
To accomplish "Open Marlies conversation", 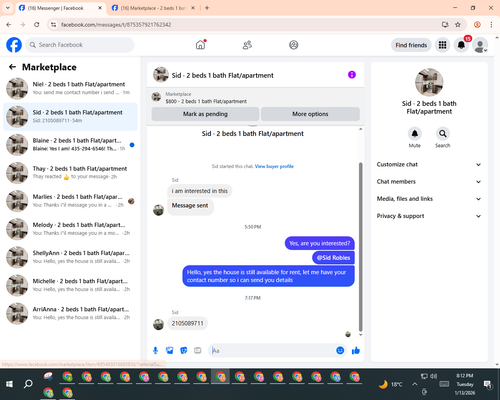I will (x=70, y=201).
